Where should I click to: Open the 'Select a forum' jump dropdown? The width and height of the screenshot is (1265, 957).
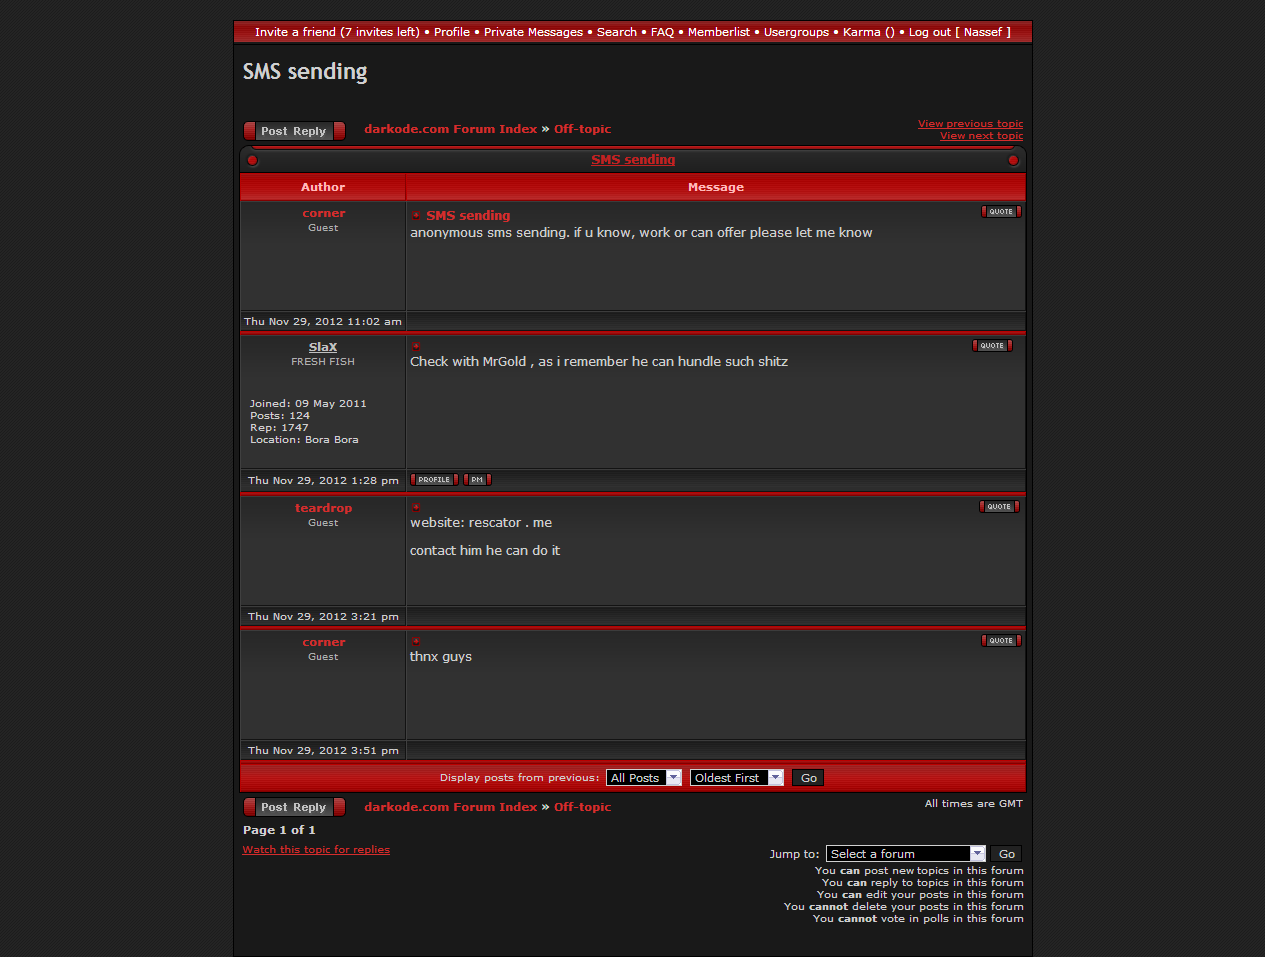tap(905, 854)
